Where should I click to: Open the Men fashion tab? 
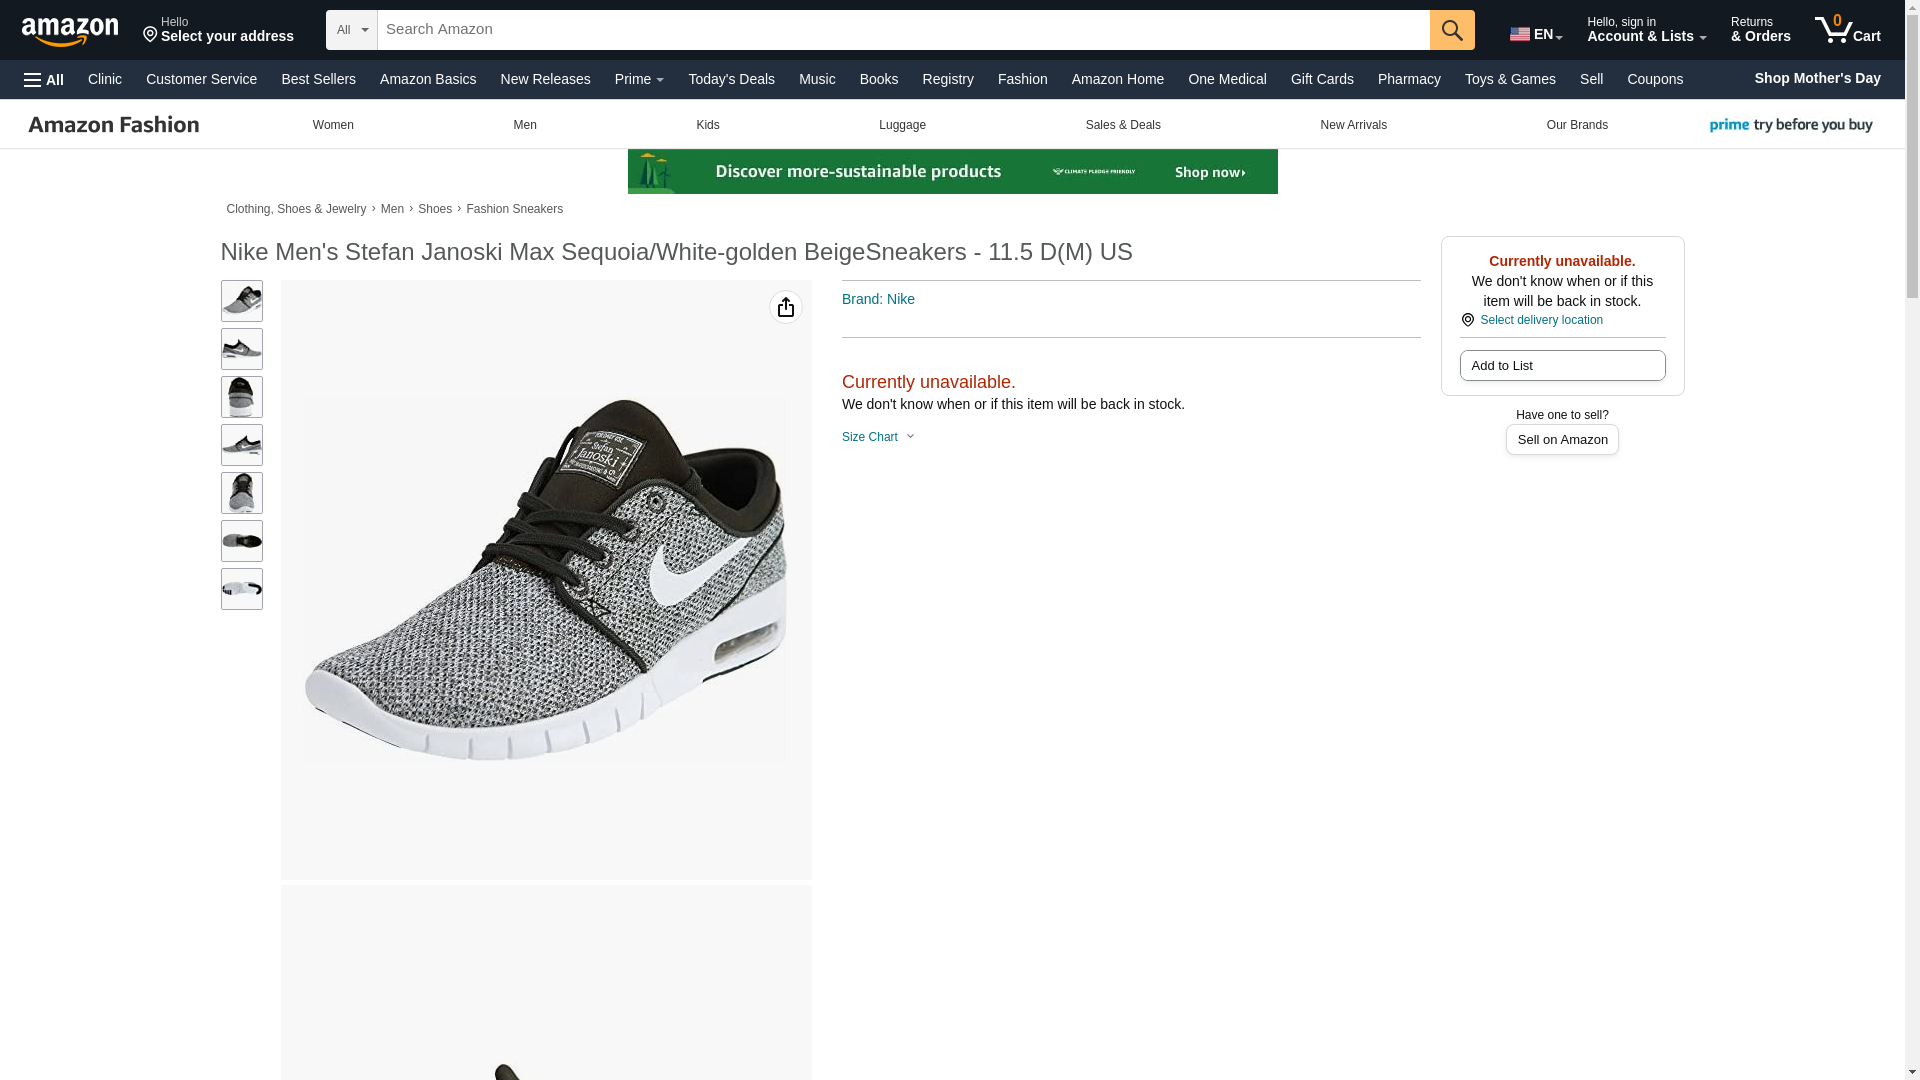(x=524, y=125)
